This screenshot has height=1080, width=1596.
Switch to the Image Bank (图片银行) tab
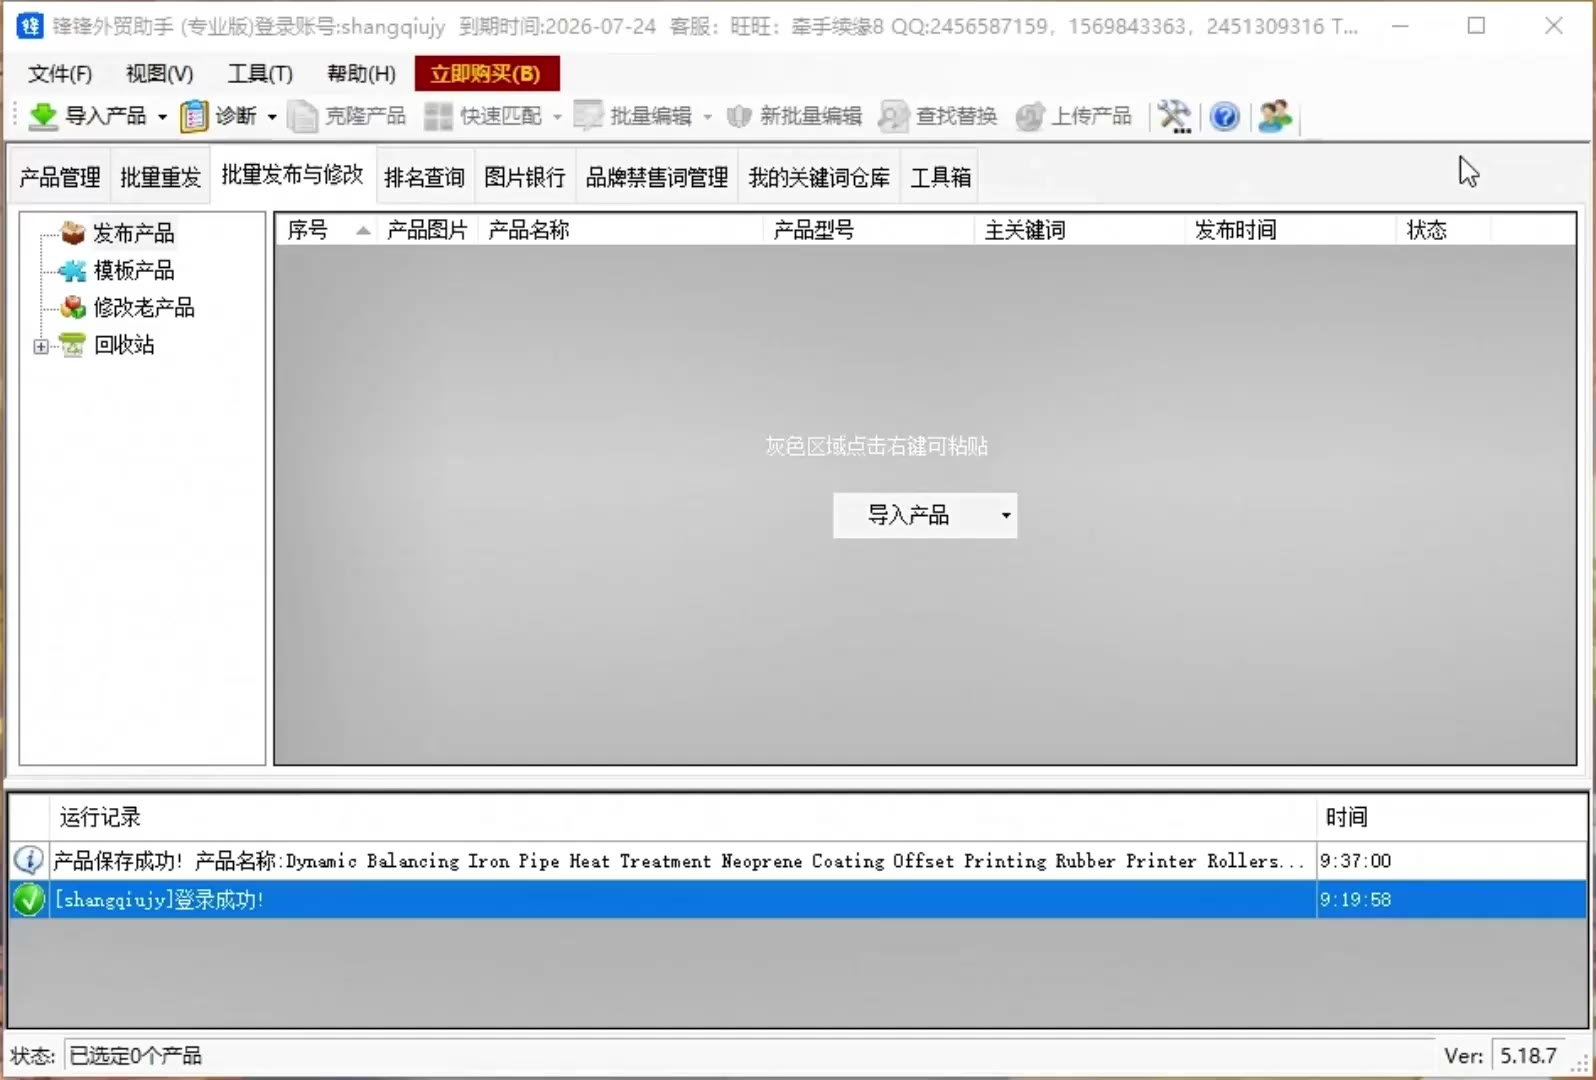pyautogui.click(x=524, y=177)
